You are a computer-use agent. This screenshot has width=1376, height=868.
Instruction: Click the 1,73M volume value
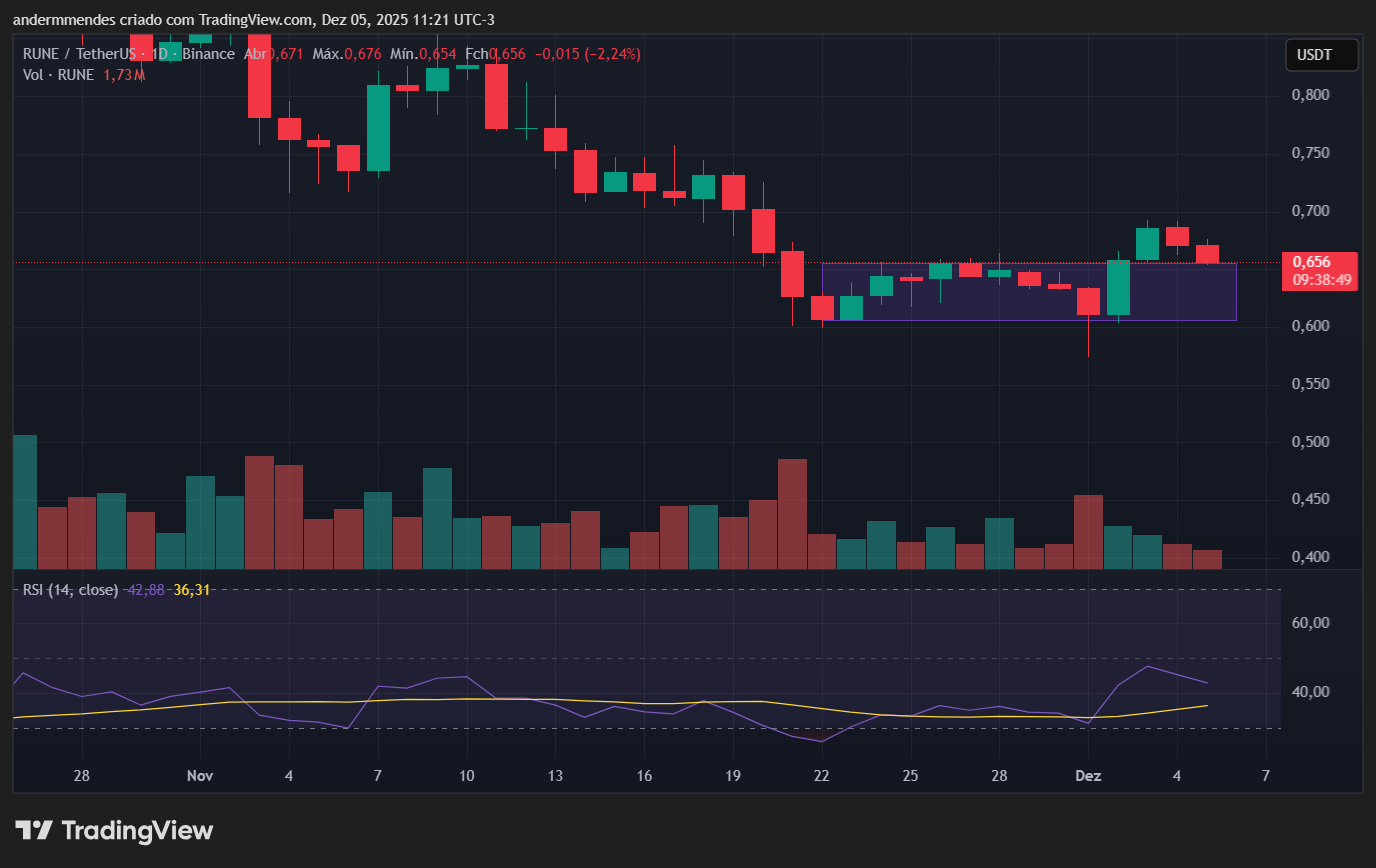[x=123, y=74]
